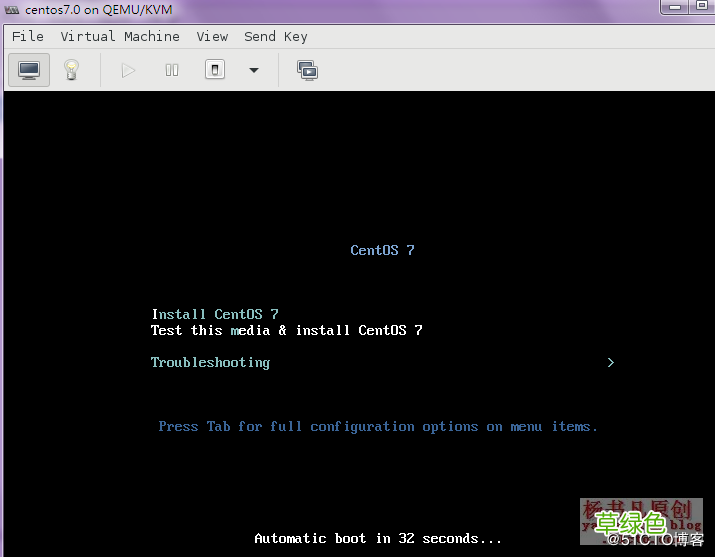Show the graphical console monitor icon

coord(29,70)
